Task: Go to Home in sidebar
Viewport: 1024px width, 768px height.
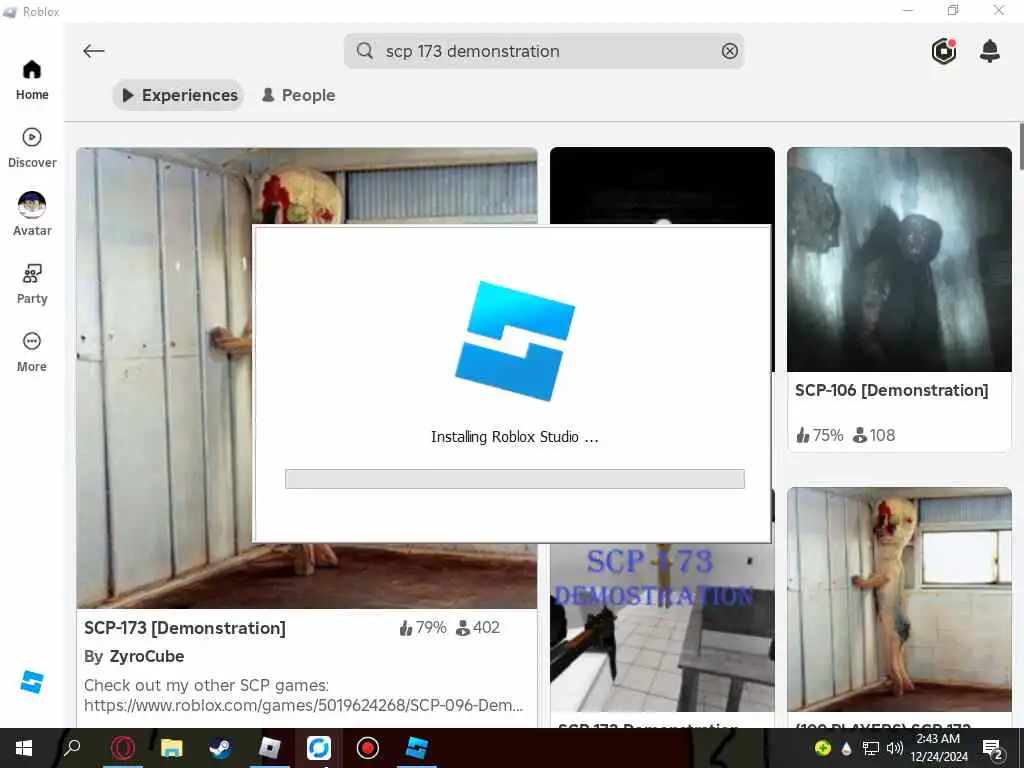Action: pyautogui.click(x=32, y=80)
